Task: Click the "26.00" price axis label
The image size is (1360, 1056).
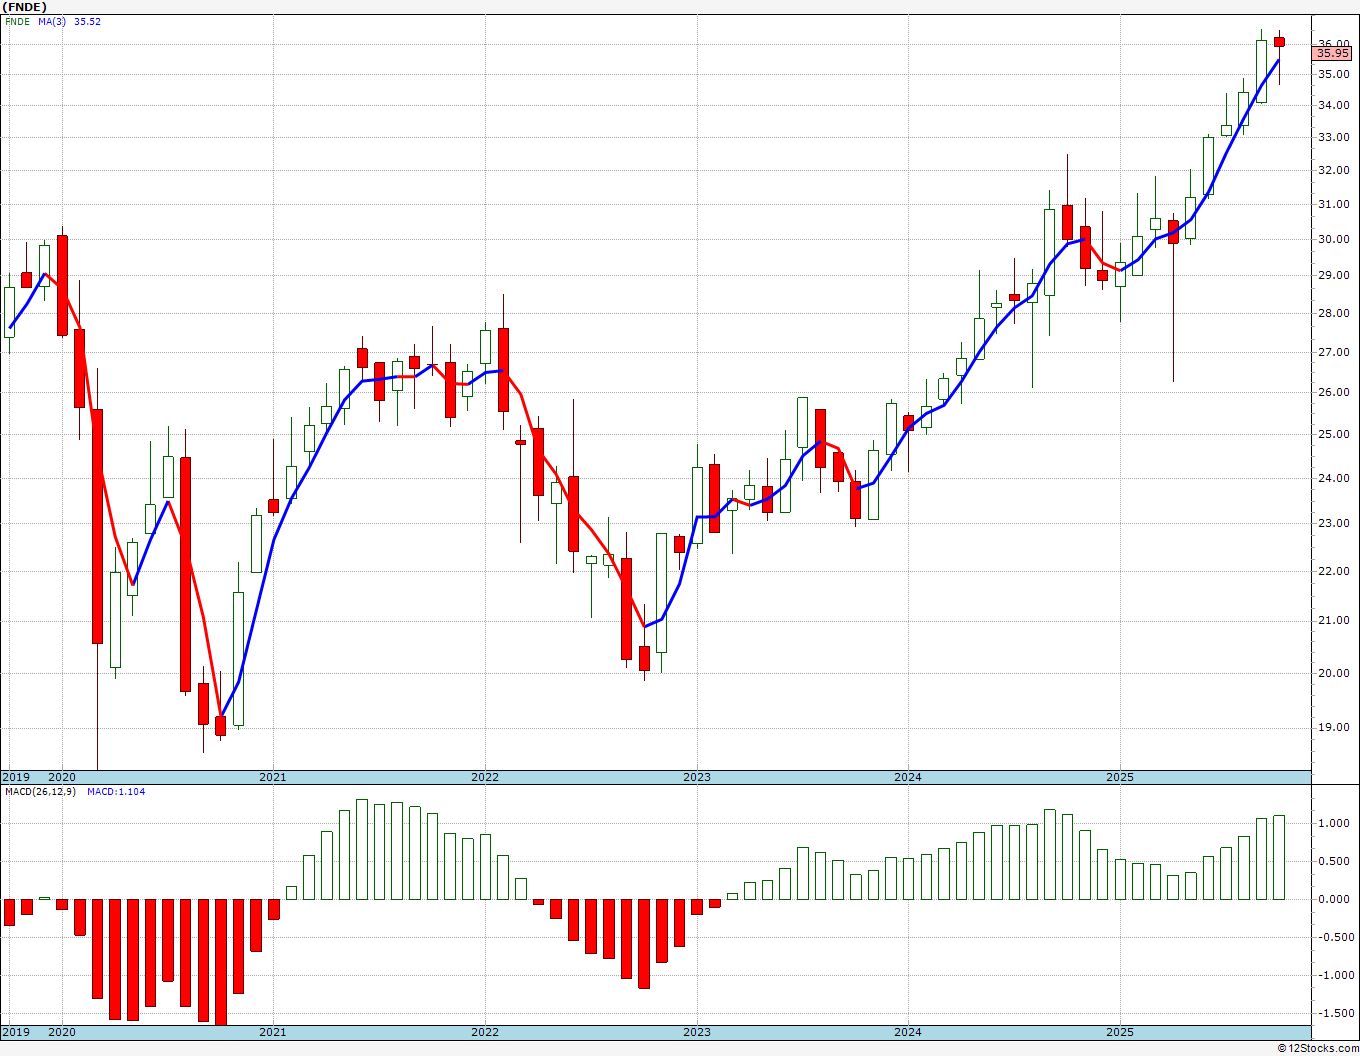Action: pyautogui.click(x=1333, y=392)
